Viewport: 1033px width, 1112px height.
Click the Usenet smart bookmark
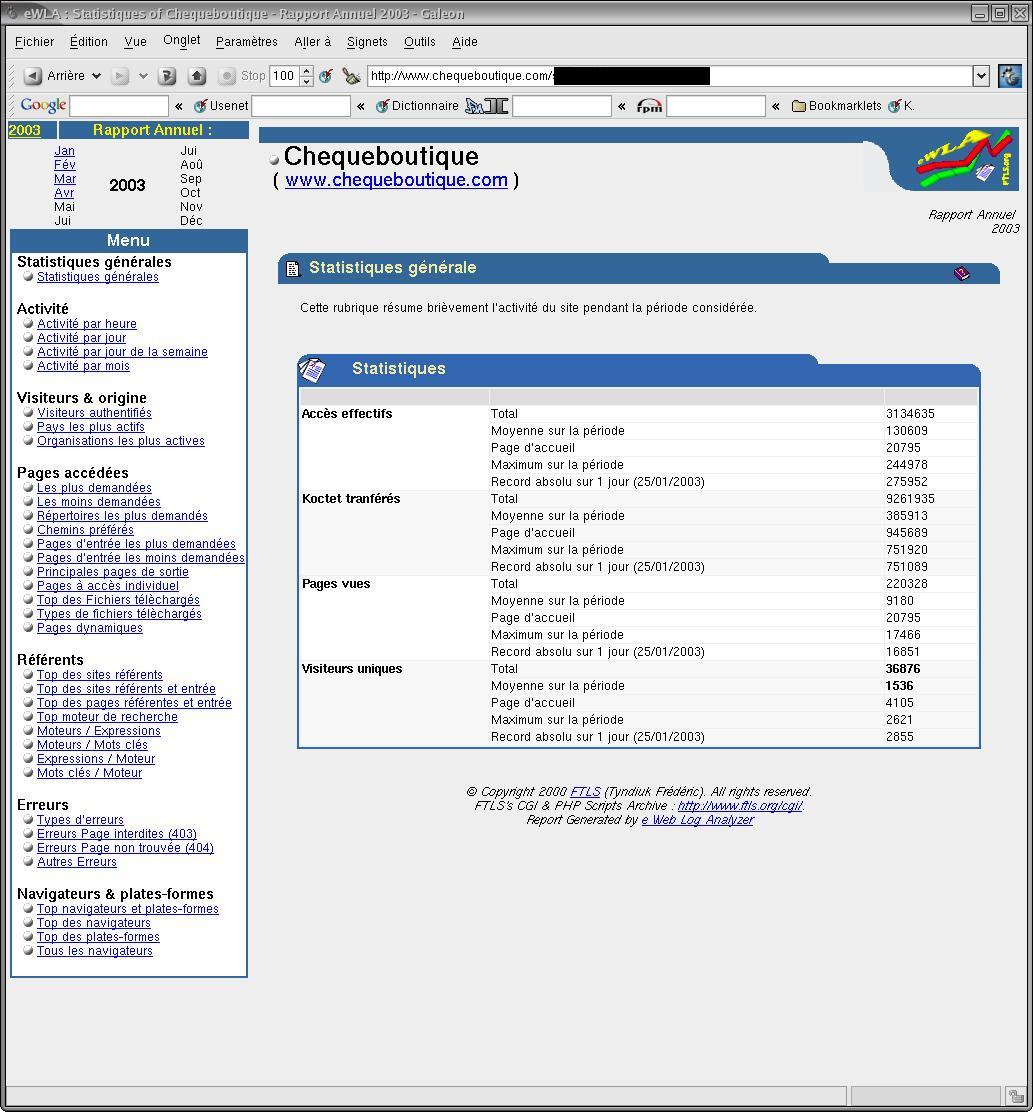220,106
